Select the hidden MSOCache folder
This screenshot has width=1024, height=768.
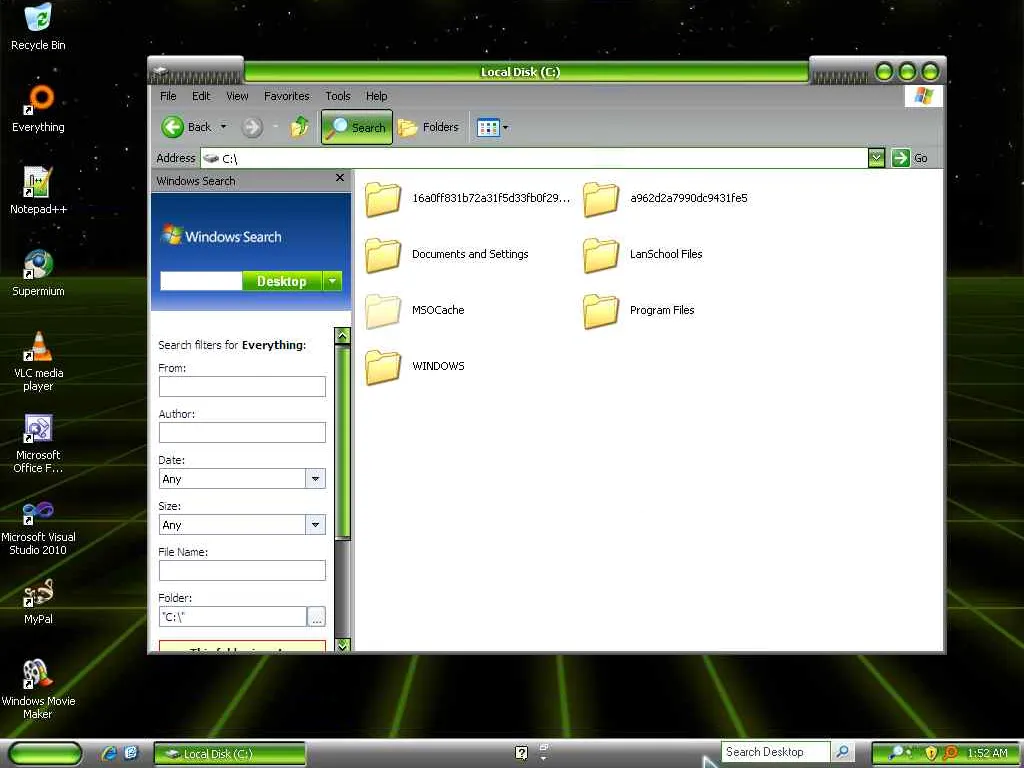pos(415,310)
